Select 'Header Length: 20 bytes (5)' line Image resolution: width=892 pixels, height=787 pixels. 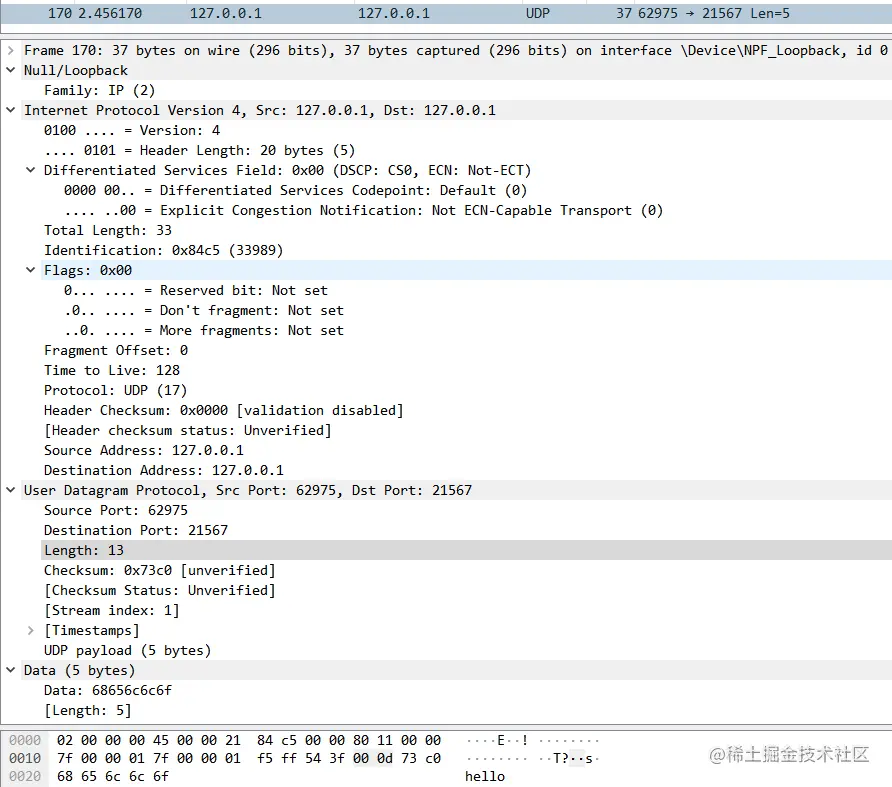200,150
